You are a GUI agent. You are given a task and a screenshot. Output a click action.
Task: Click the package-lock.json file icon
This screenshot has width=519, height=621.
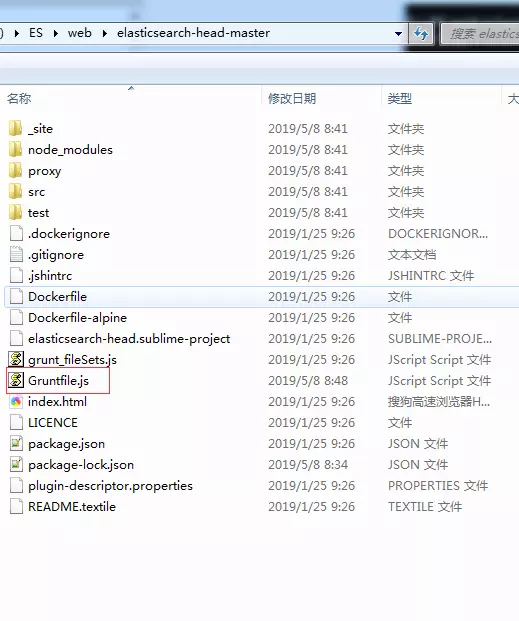pyautogui.click(x=16, y=465)
